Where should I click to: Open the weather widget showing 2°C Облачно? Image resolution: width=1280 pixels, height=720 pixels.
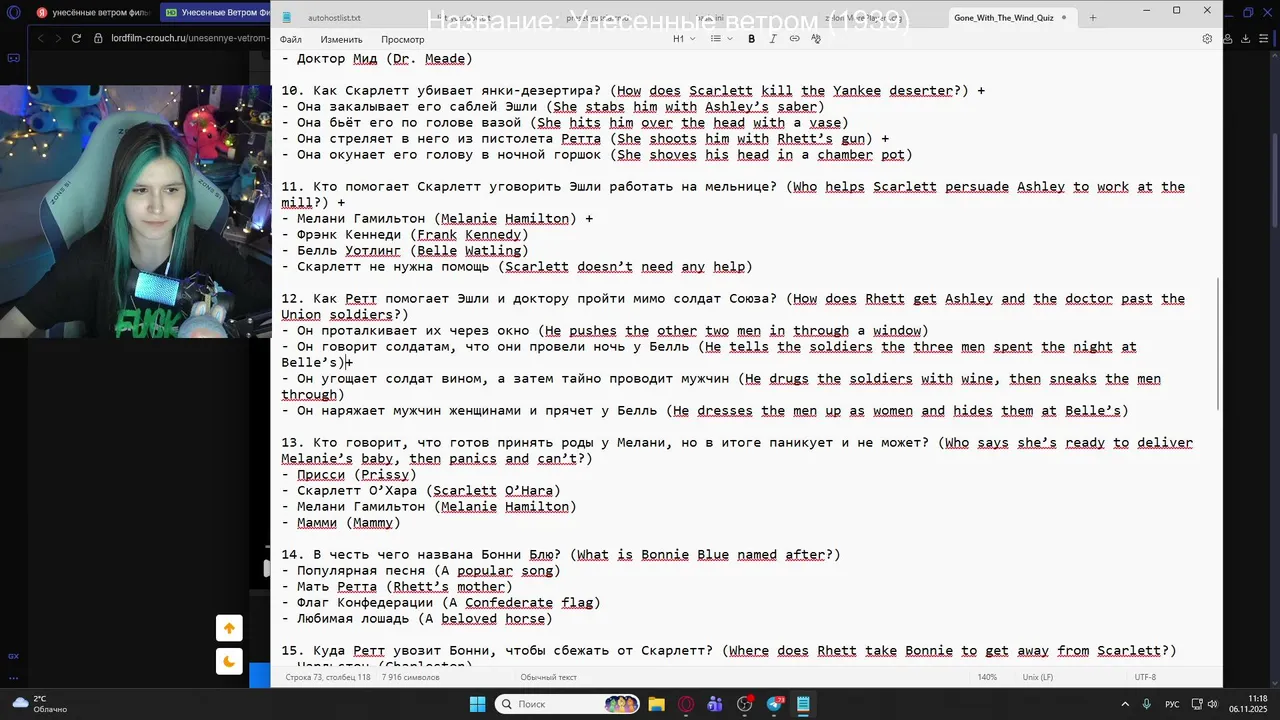40,704
